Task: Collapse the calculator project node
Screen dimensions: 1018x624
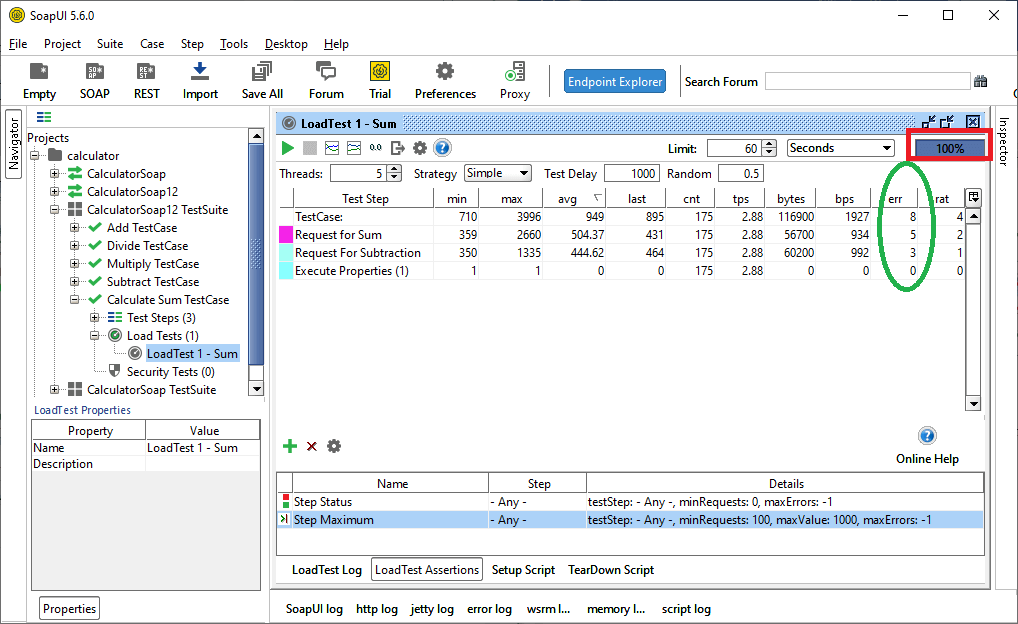Action: [x=35, y=156]
